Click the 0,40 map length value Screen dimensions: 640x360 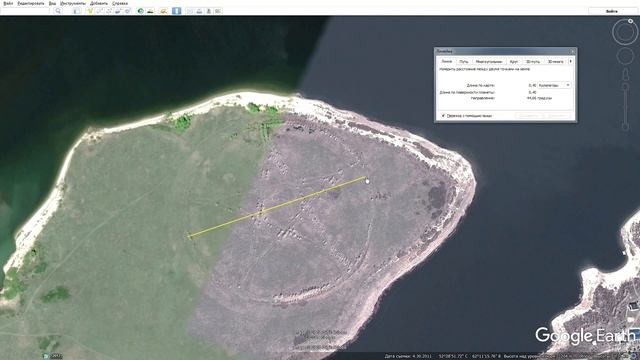tap(532, 85)
